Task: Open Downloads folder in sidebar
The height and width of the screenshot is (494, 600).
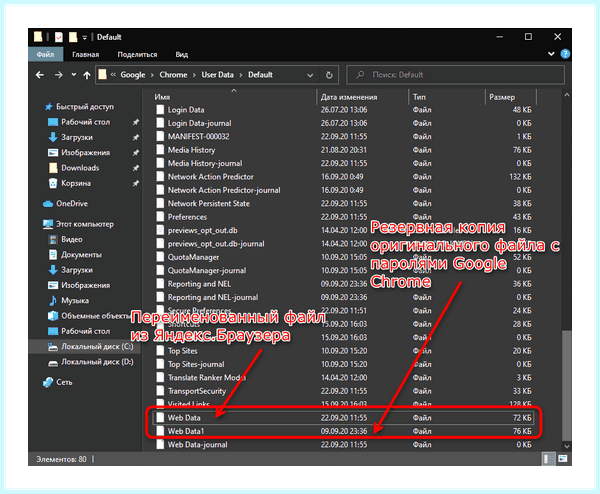Action: (80, 168)
